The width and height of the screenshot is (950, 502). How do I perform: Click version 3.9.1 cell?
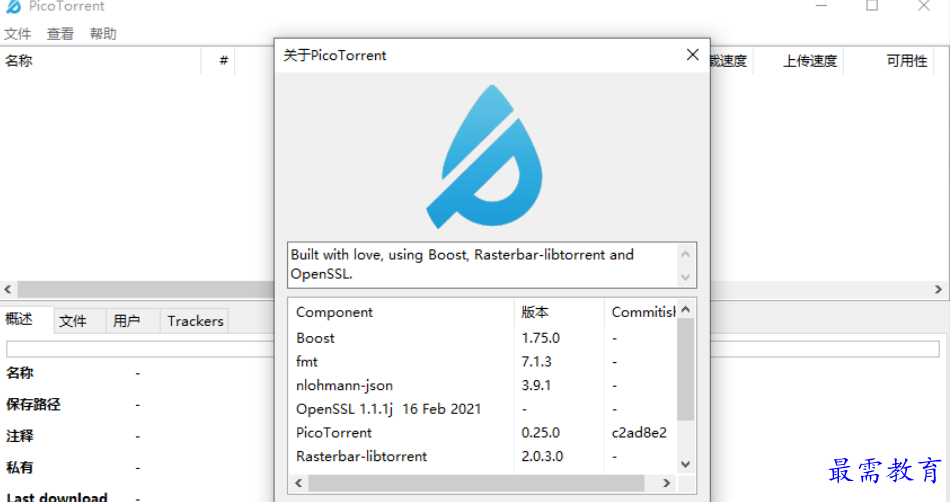point(536,385)
